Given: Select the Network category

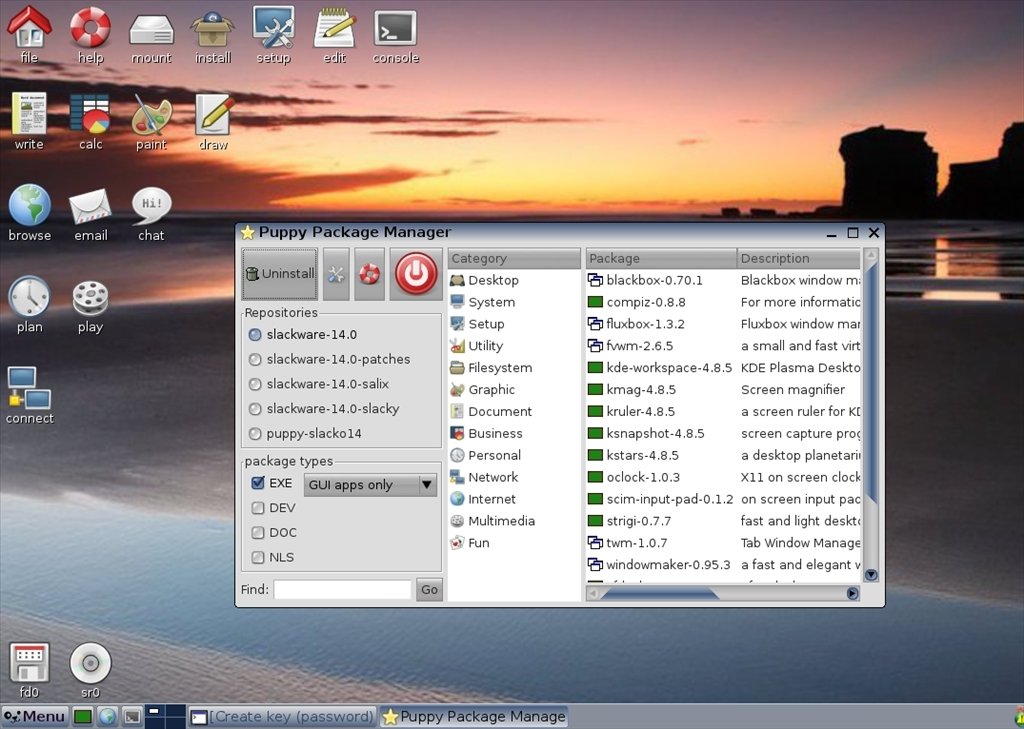Looking at the screenshot, I should (x=513, y=478).
